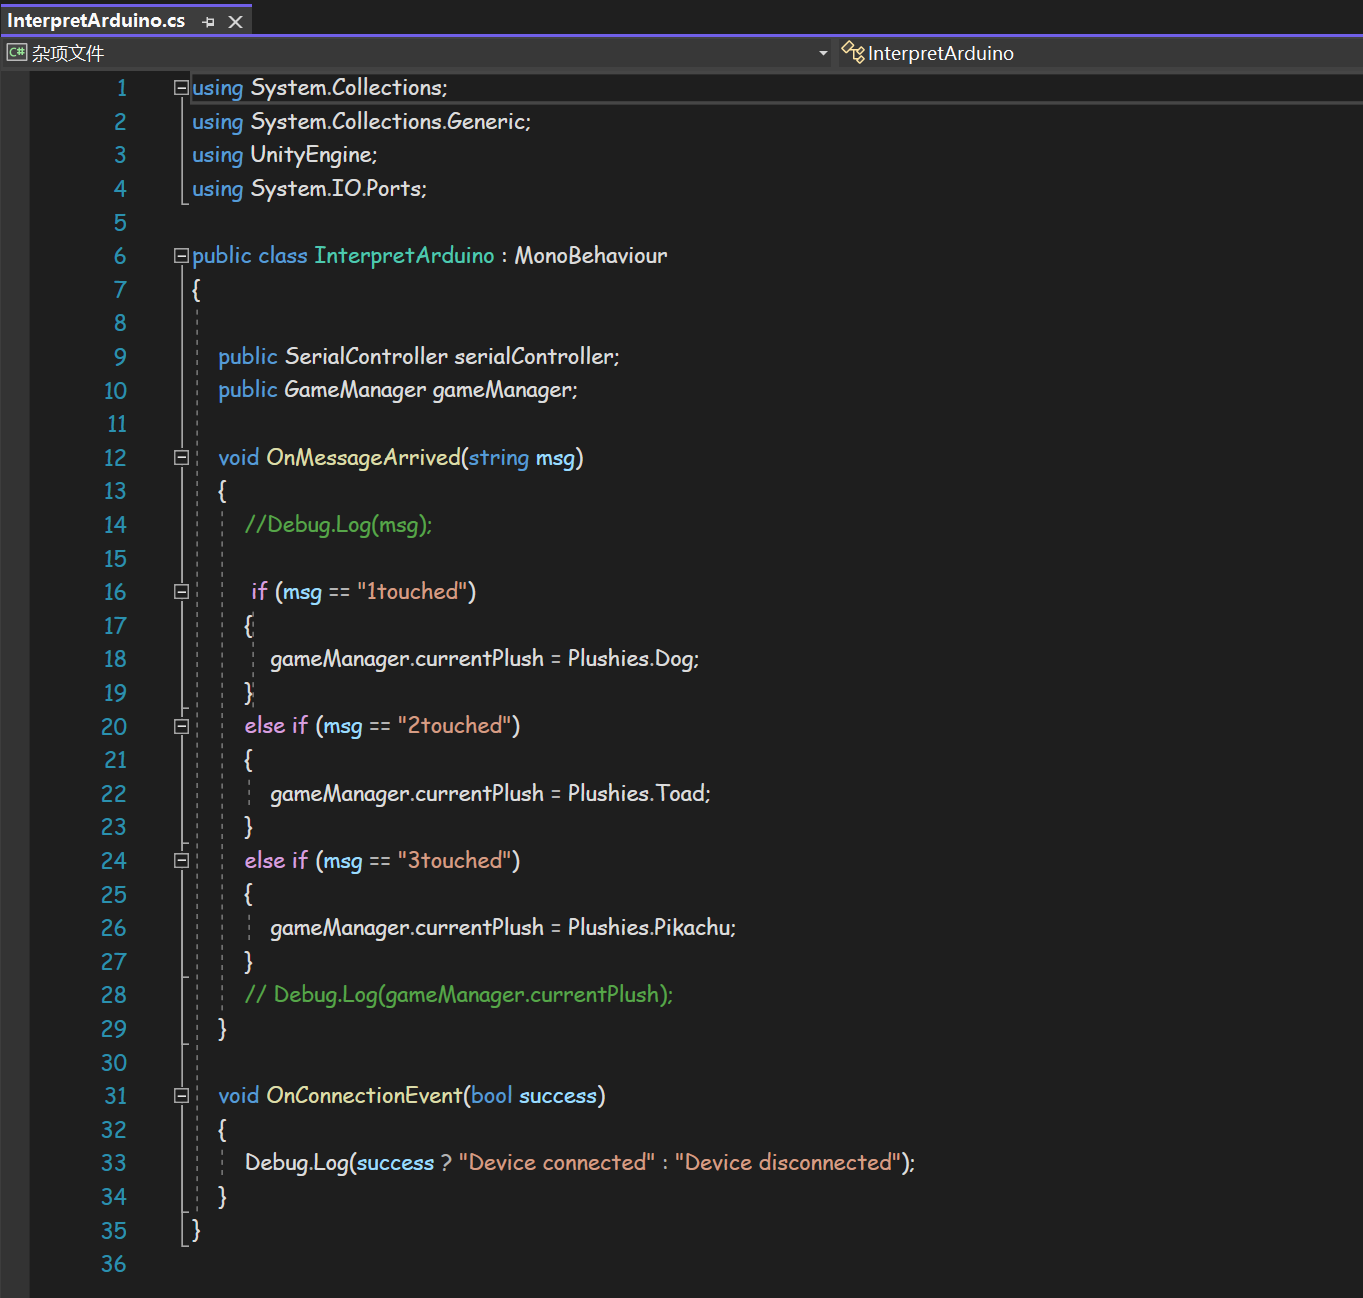This screenshot has height=1298, width=1363.
Task: Click line number 36
Action: tap(114, 1264)
